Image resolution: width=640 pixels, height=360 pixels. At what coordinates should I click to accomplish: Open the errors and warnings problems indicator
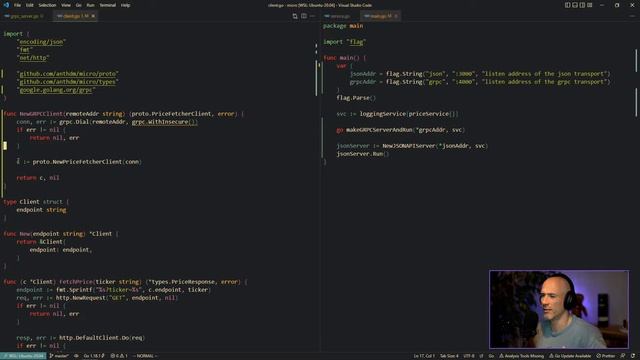click(119, 356)
